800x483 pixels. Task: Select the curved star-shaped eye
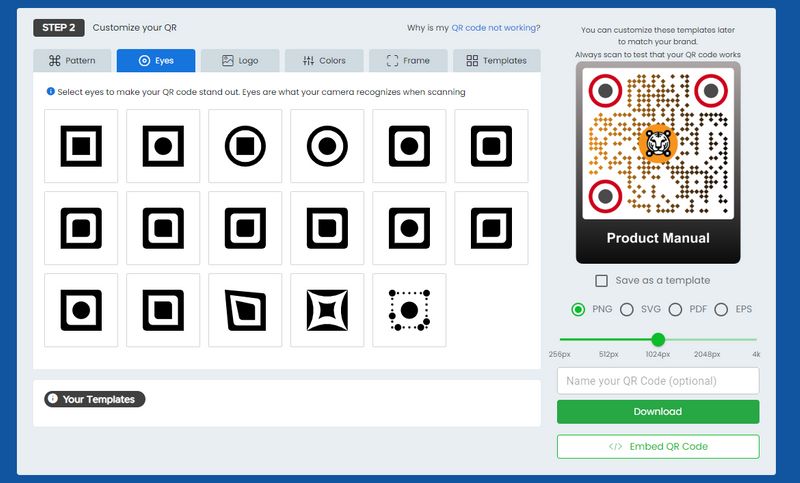(327, 310)
